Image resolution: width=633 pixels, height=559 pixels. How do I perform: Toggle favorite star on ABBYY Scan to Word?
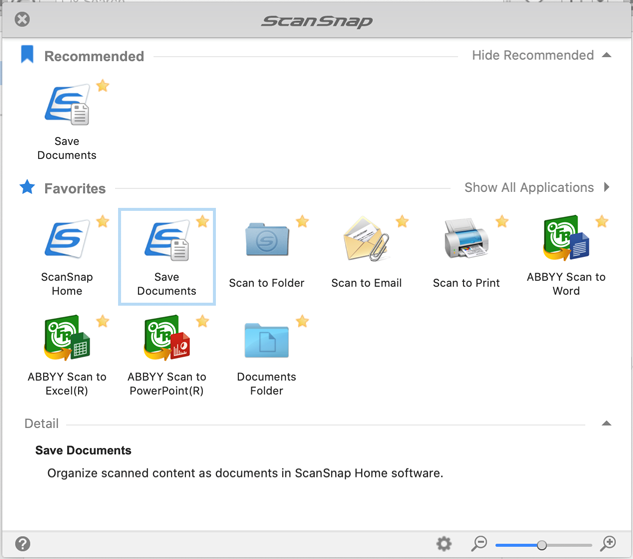click(x=602, y=221)
